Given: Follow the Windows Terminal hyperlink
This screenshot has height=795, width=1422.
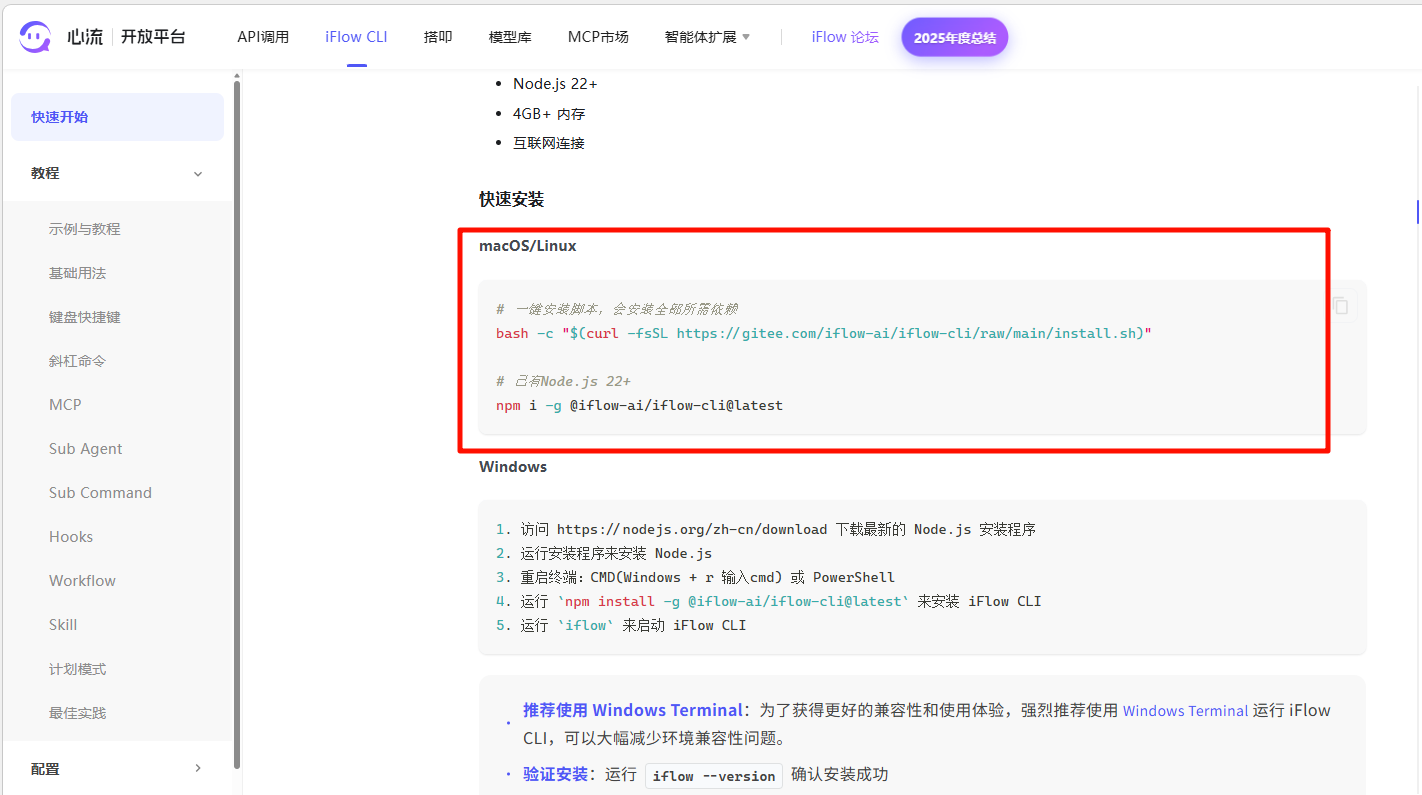Looking at the screenshot, I should click(1185, 711).
